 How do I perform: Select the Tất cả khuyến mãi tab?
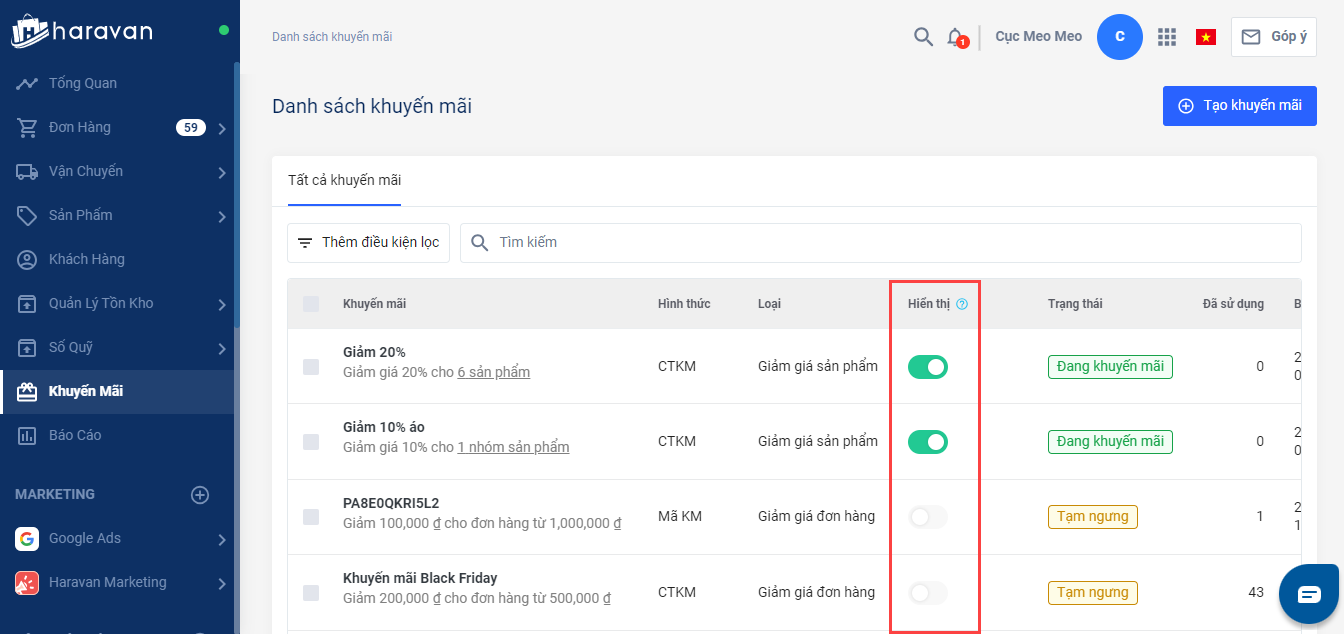344,181
